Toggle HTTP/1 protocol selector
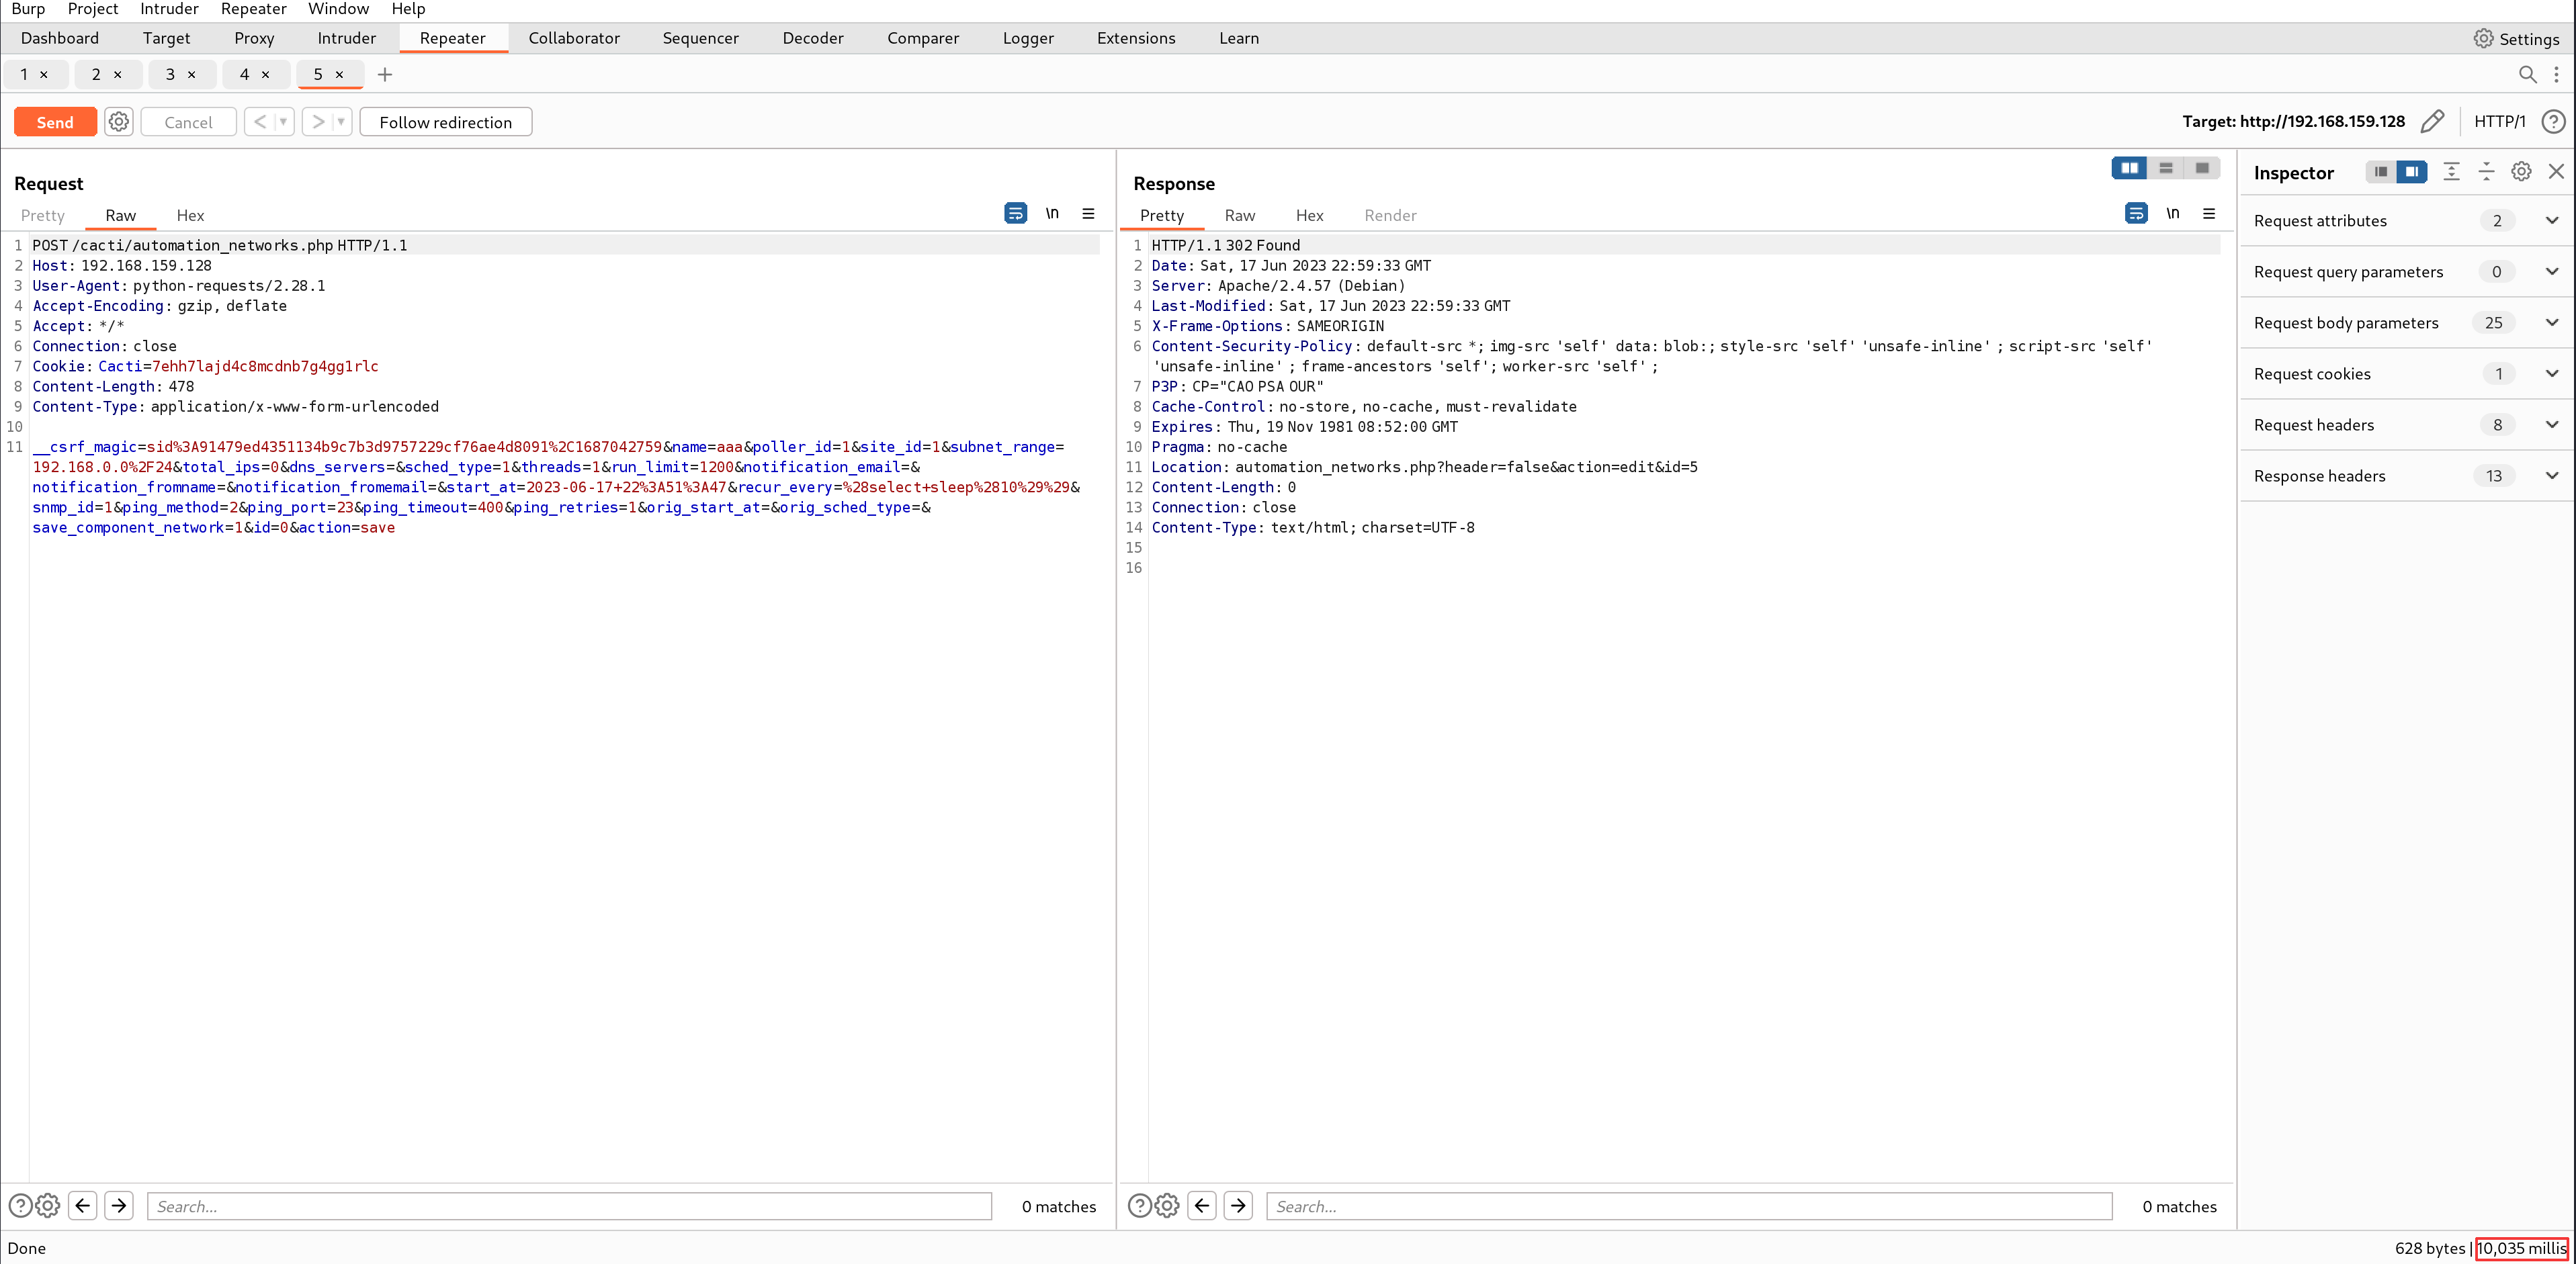The height and width of the screenshot is (1264, 2576). [x=2499, y=122]
